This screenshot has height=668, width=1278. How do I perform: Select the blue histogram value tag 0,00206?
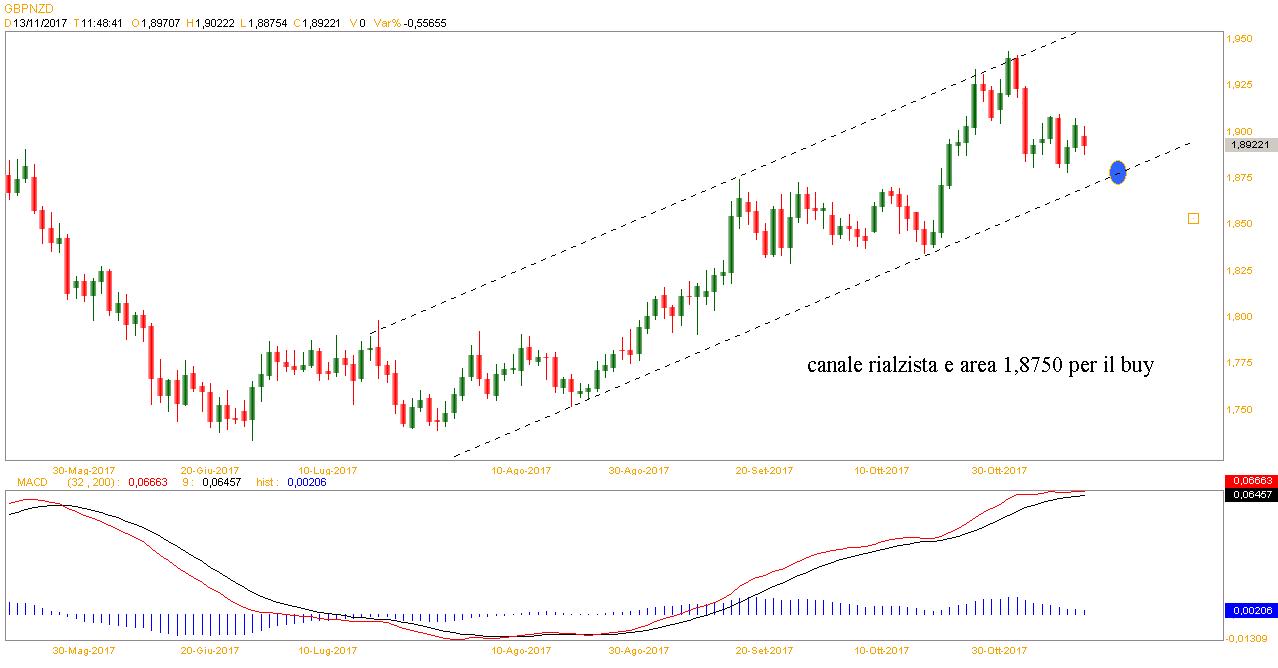pos(1249,610)
